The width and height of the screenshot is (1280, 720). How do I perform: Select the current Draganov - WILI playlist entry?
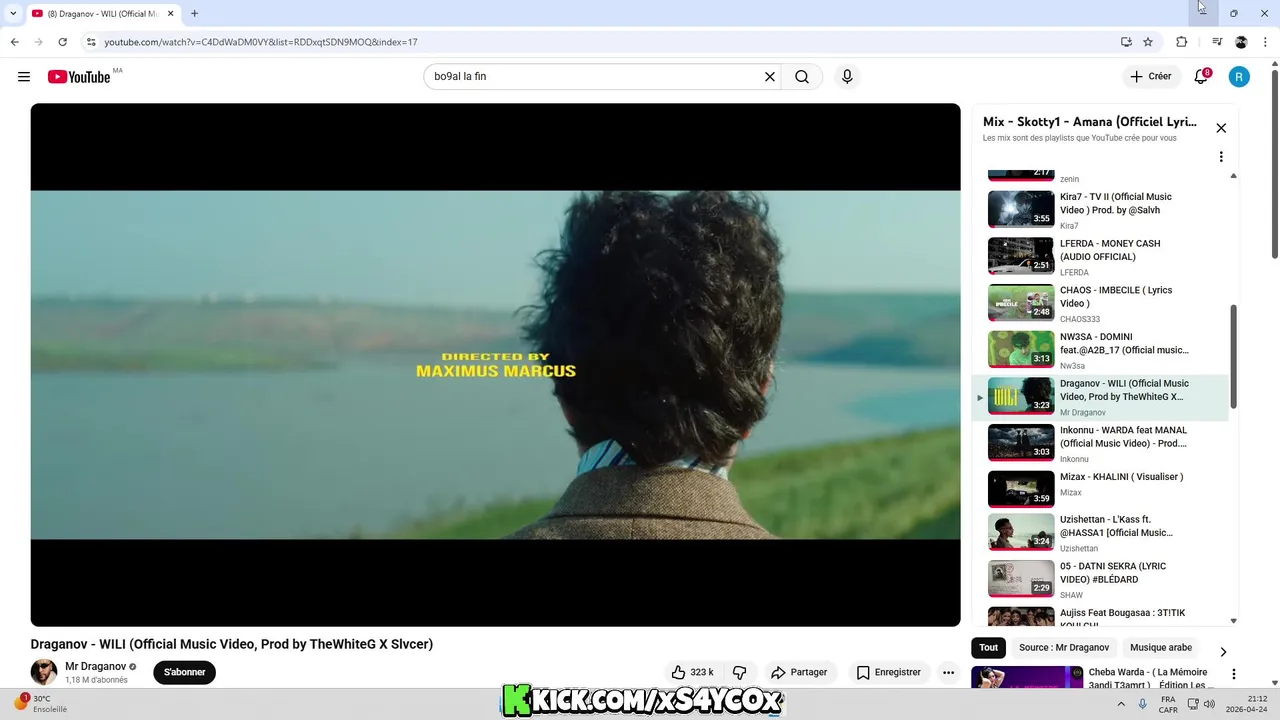coord(1100,397)
